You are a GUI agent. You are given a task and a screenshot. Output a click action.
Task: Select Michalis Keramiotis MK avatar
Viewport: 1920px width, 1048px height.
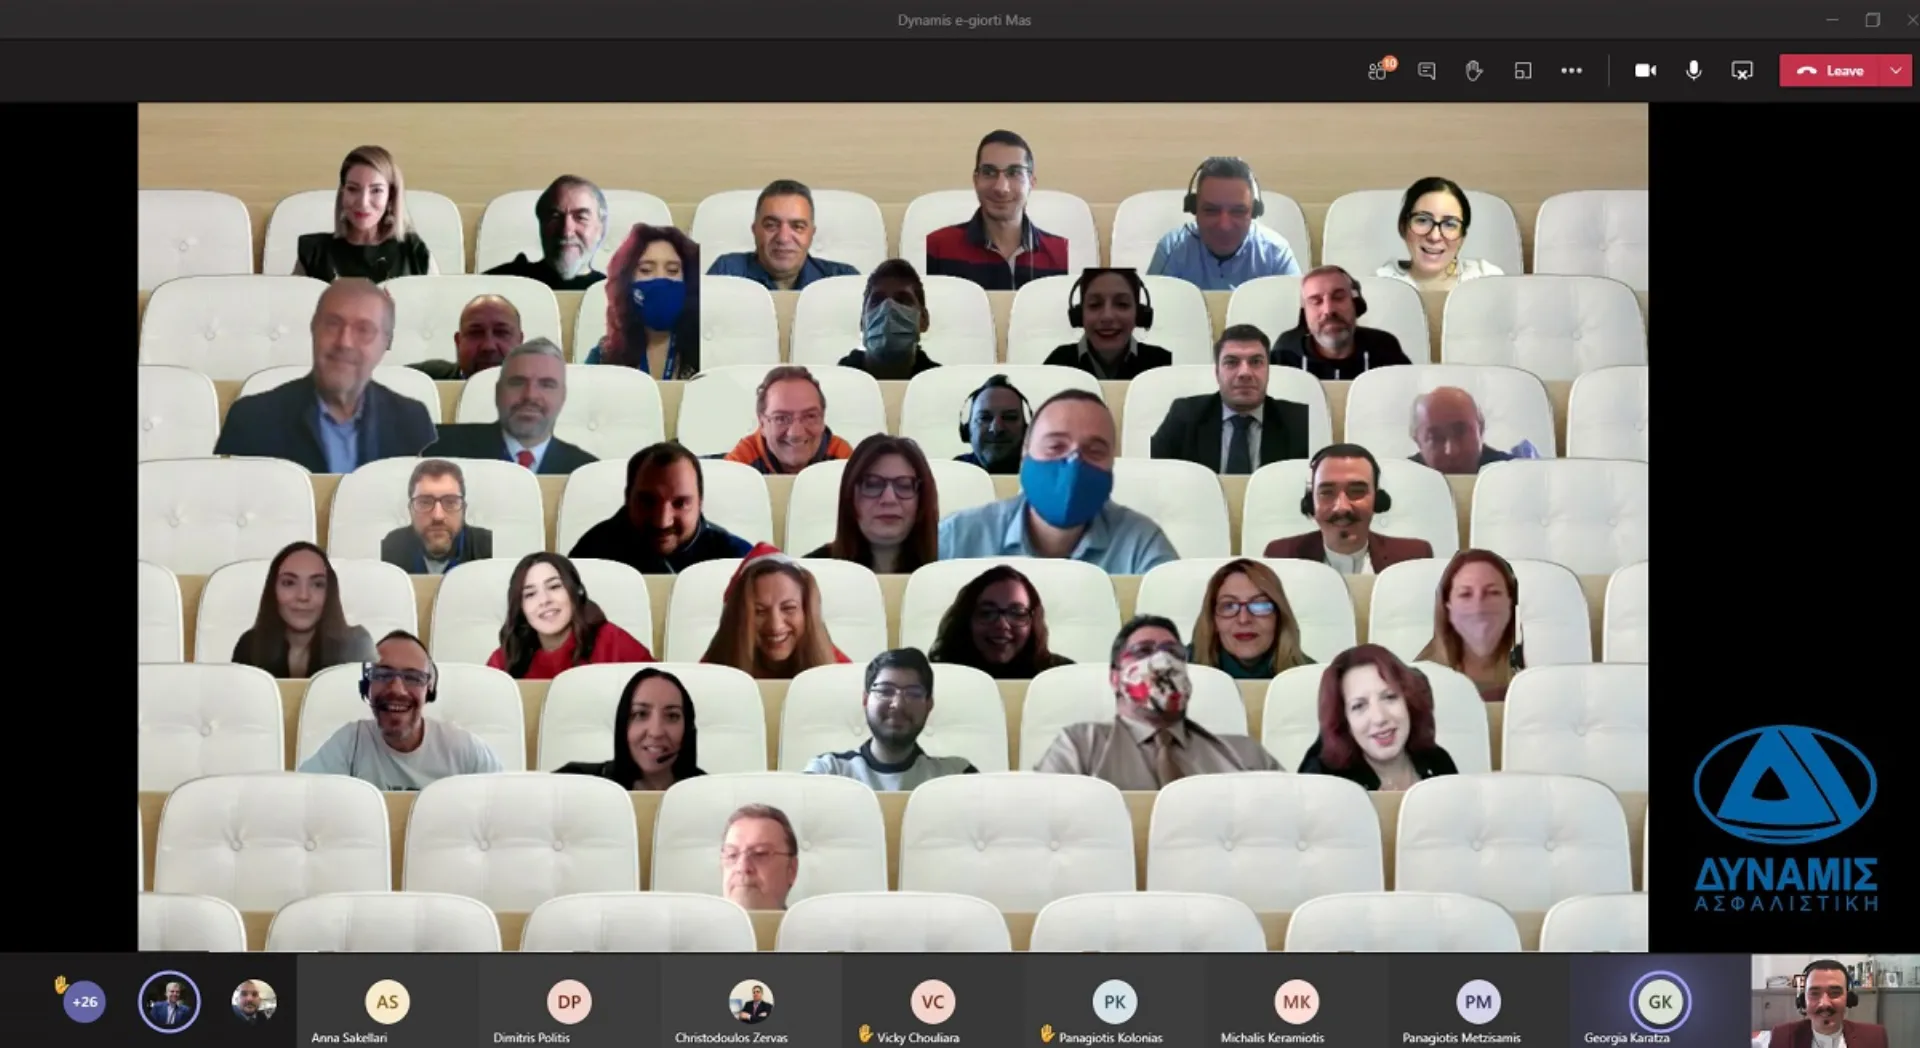[x=1296, y=1001]
